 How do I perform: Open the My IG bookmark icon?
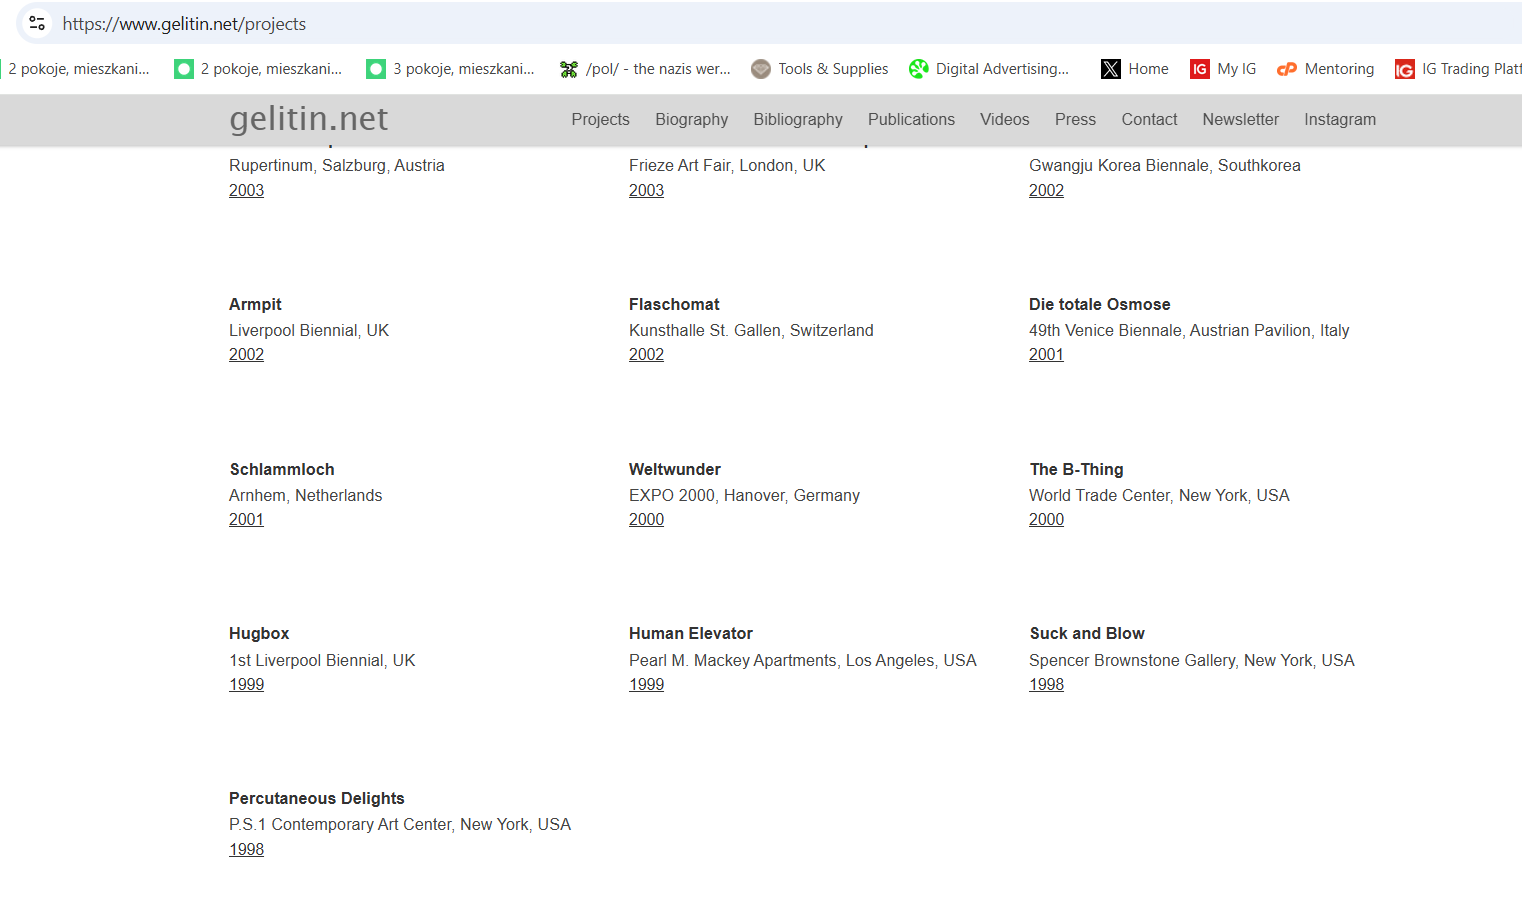click(1200, 69)
